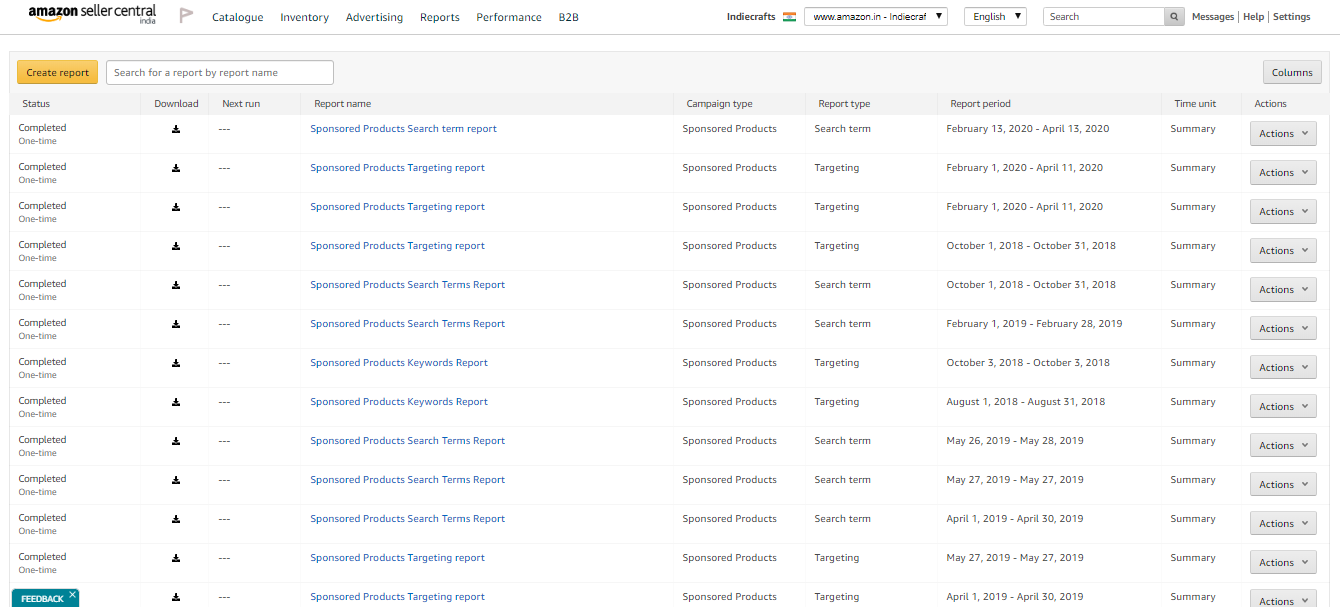Screen dimensions: 1340x607
Task: Focus the header Search input box
Action: [1104, 17]
